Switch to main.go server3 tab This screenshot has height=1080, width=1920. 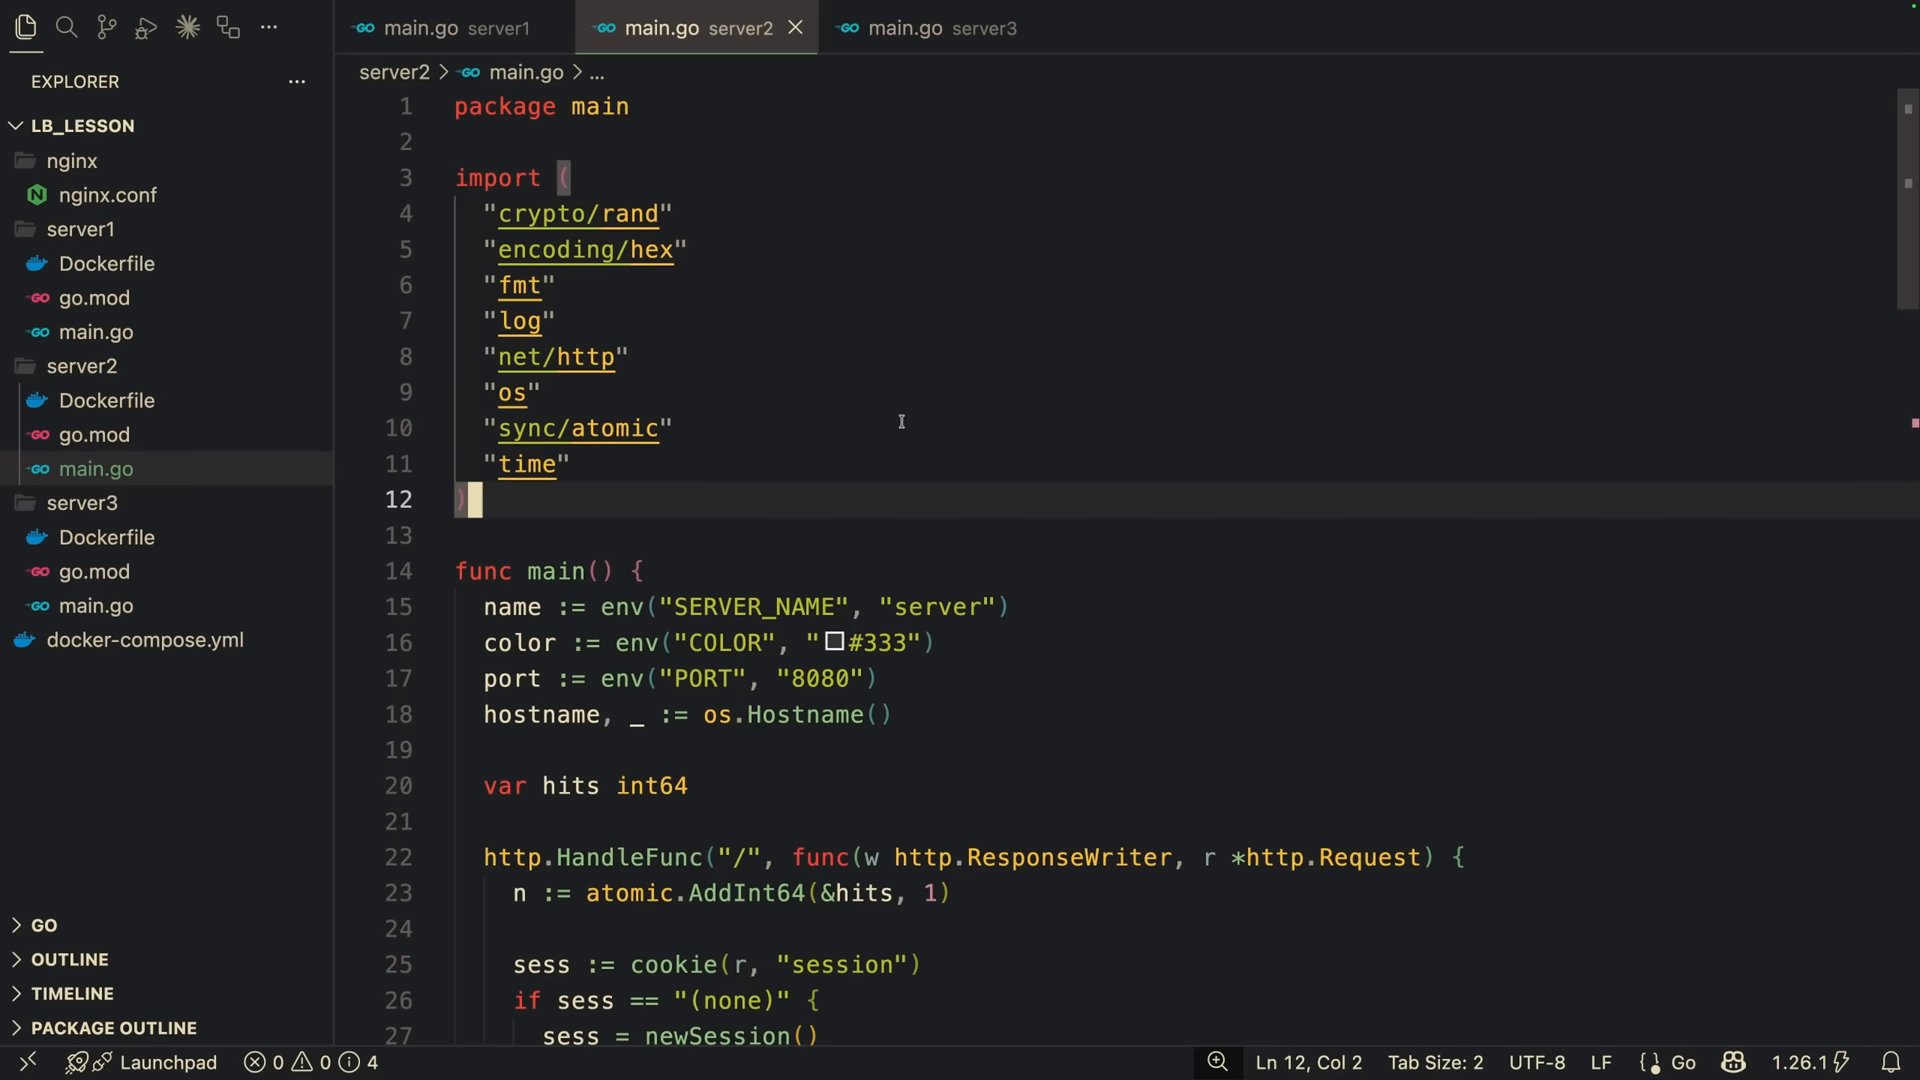929,28
